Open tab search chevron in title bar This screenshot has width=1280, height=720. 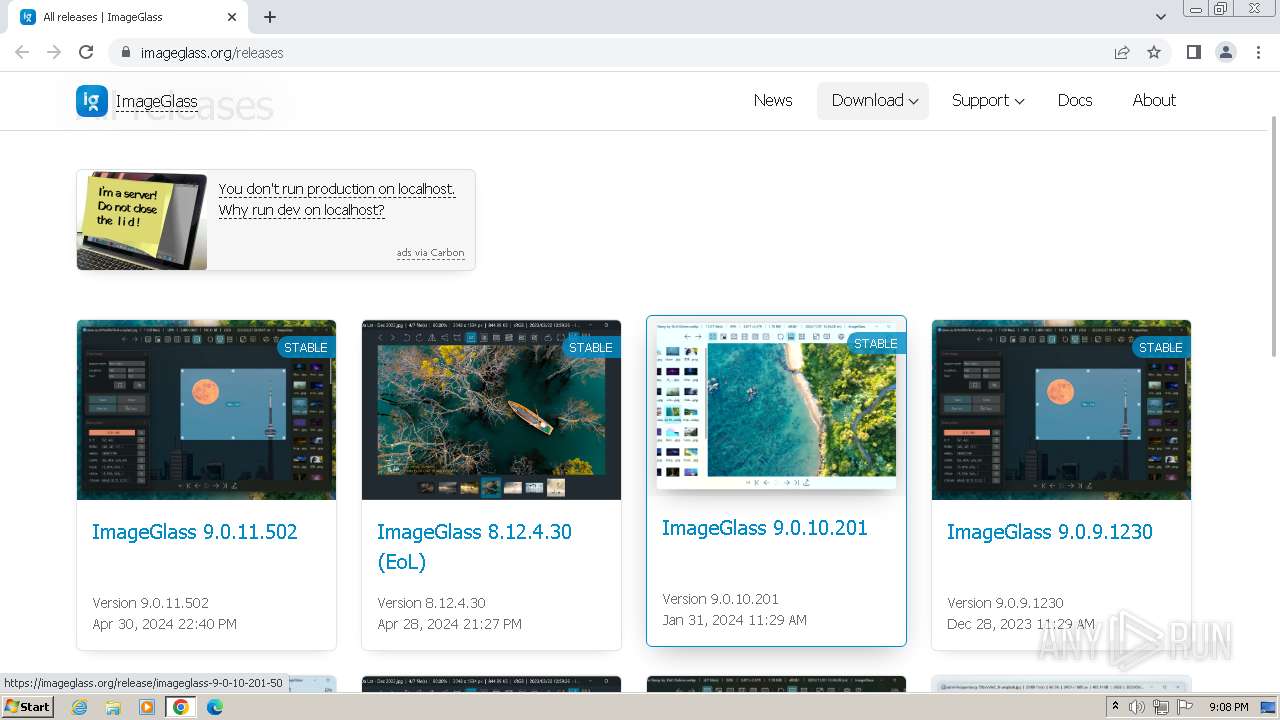tap(1160, 17)
